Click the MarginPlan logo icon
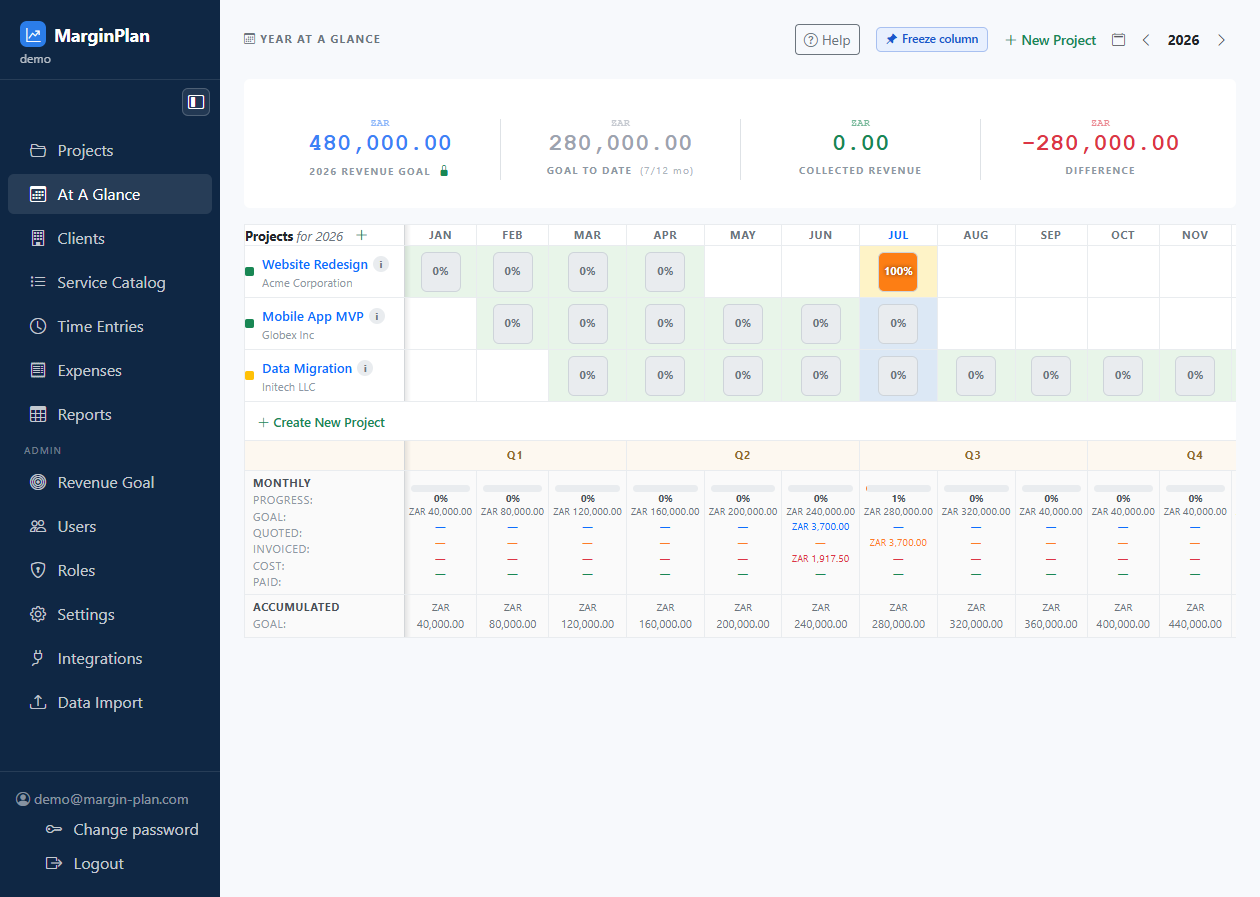This screenshot has width=1260, height=897. tap(33, 35)
